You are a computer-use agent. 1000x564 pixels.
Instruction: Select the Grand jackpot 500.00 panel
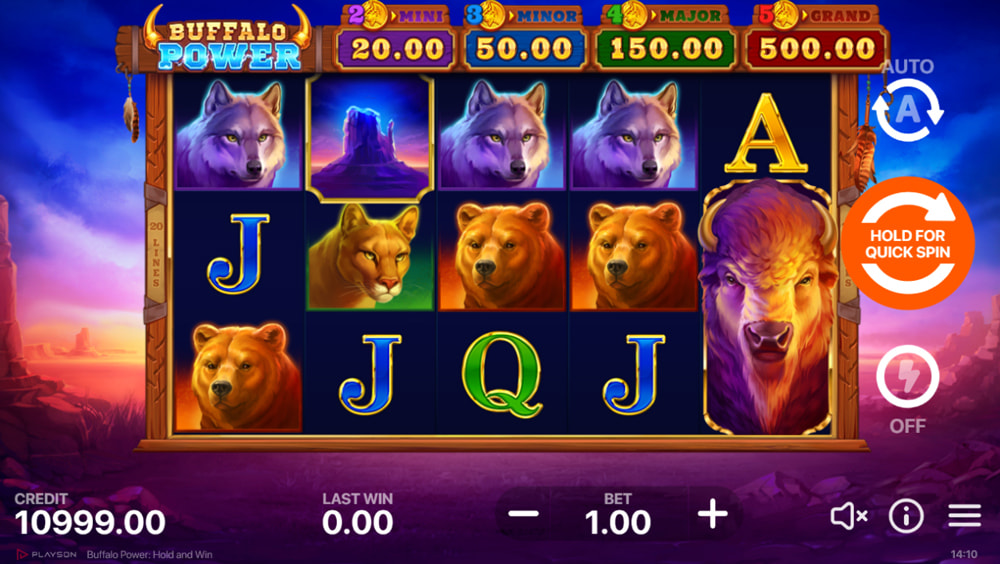click(x=816, y=38)
